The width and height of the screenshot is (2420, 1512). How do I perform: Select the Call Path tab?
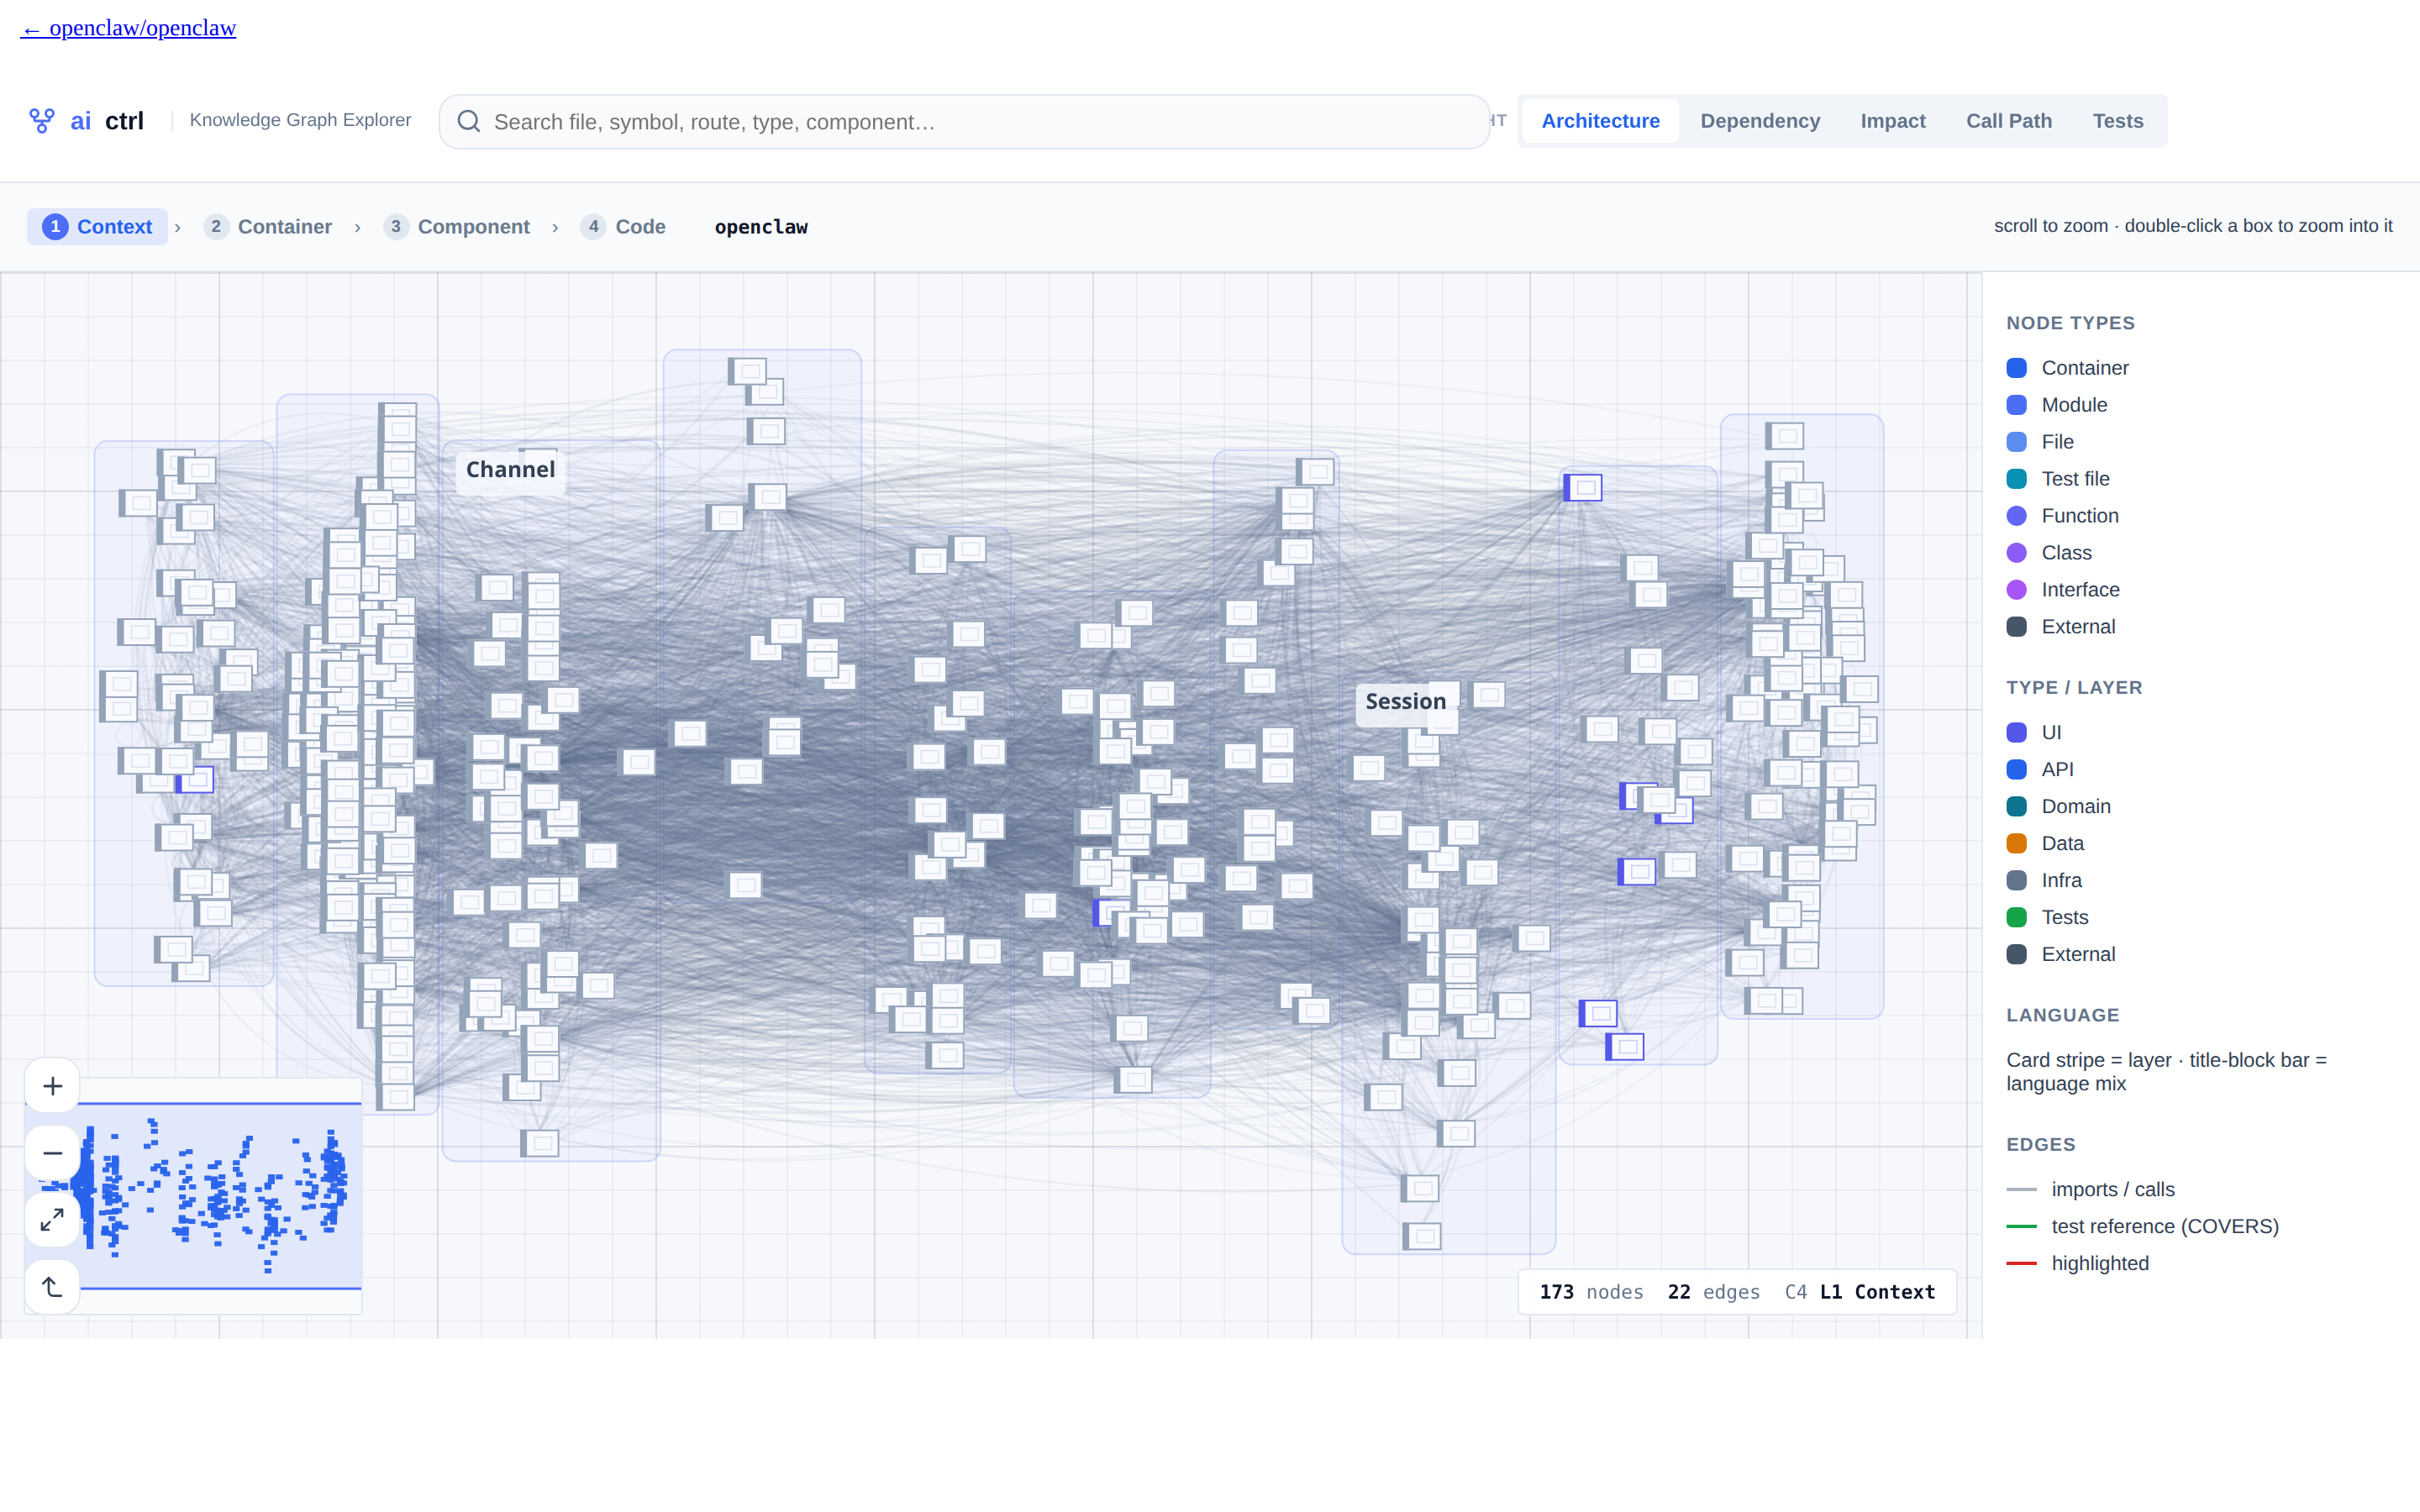point(2008,121)
